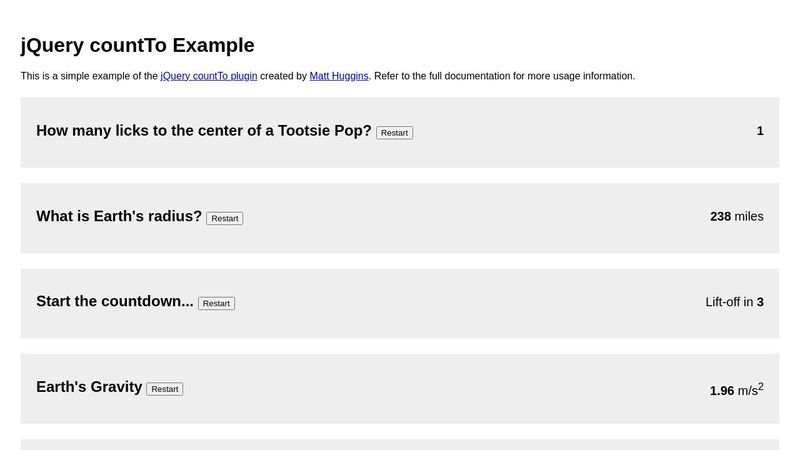
Task: Restart the Earth's Gravity counter
Action: click(164, 389)
